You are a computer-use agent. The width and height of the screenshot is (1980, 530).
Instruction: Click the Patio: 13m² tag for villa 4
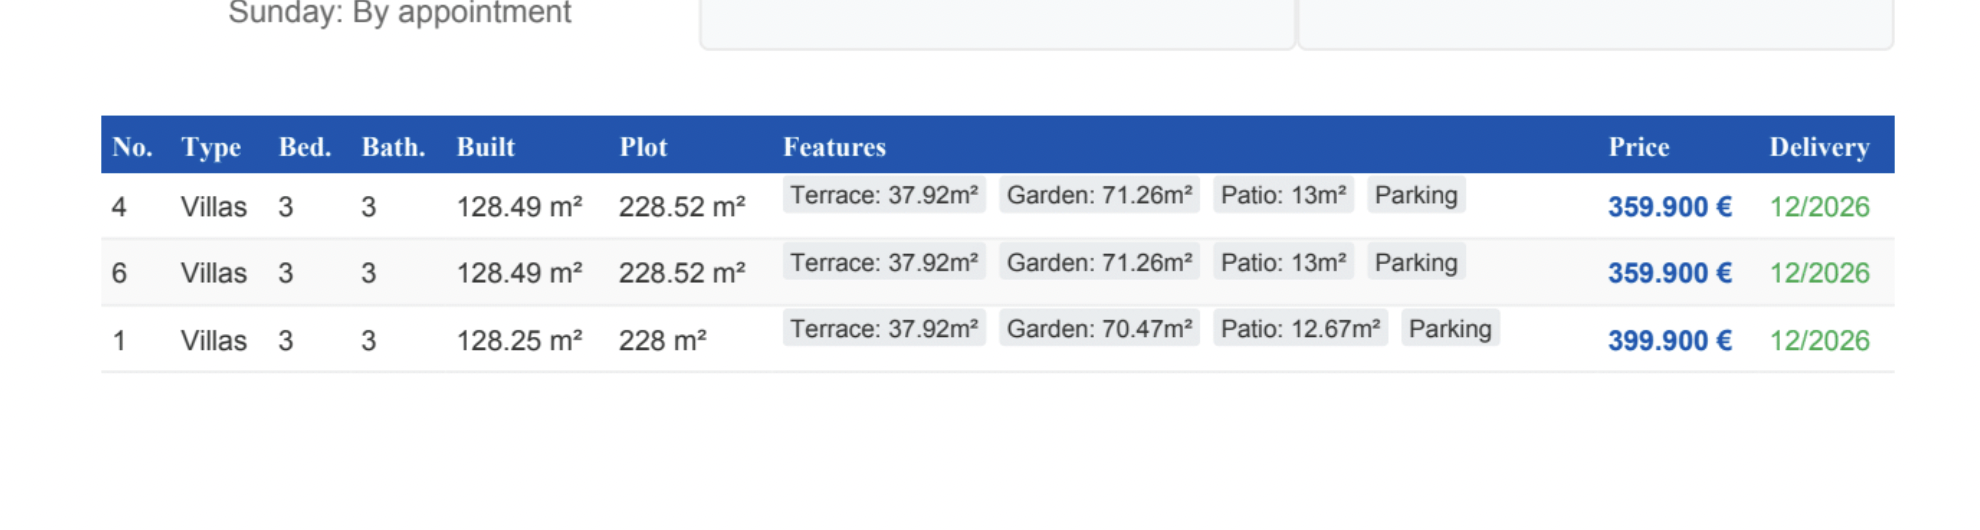(x=1283, y=195)
